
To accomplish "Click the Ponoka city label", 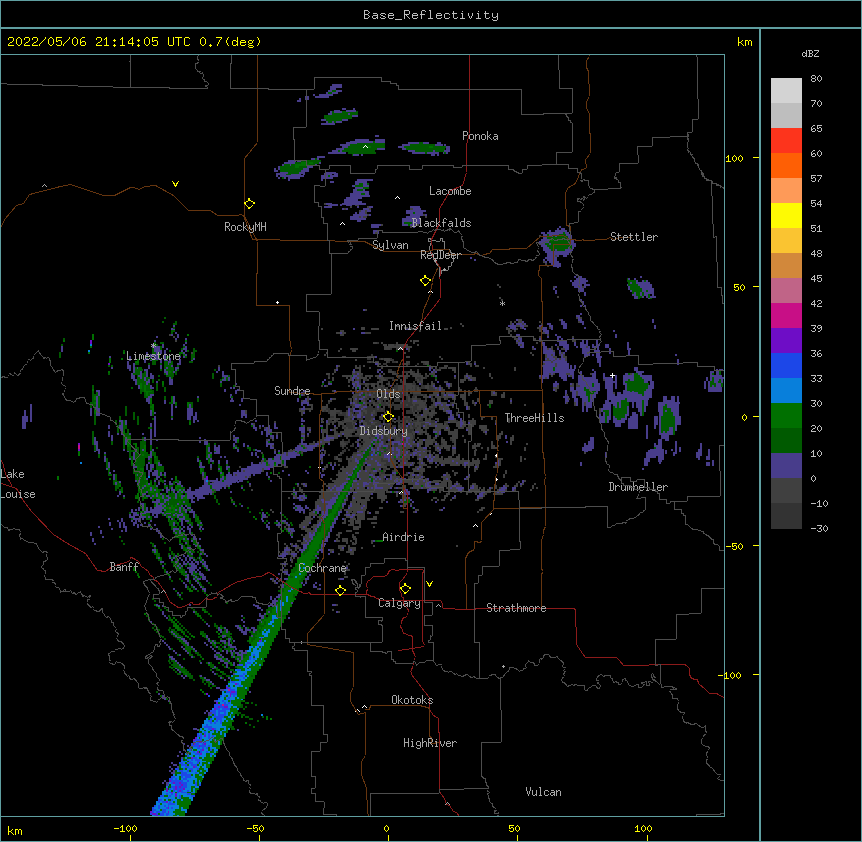I will (x=480, y=136).
